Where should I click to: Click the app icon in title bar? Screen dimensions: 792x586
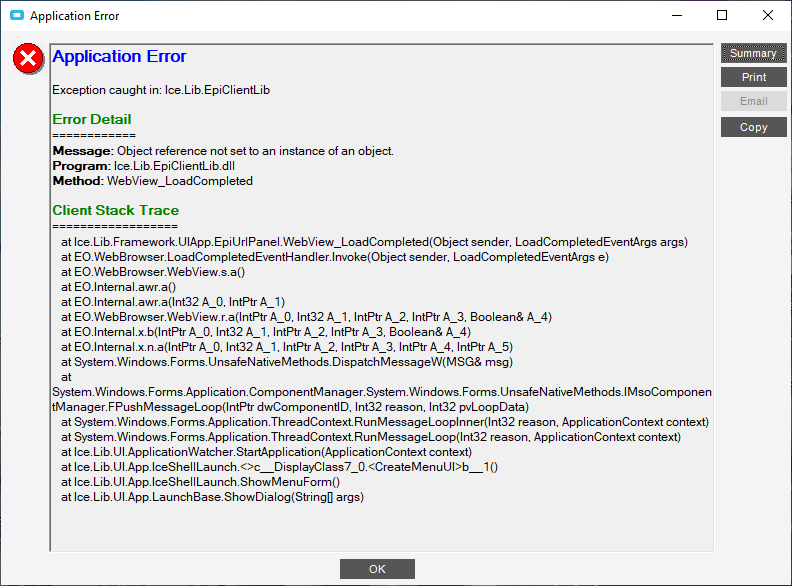(17, 16)
